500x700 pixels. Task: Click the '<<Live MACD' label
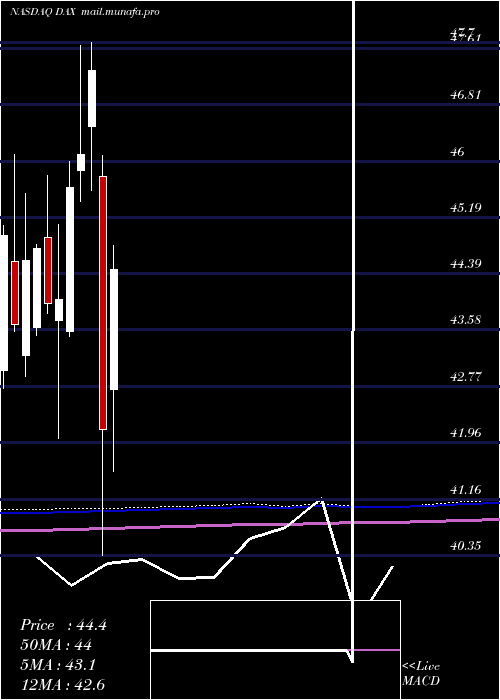point(421,674)
